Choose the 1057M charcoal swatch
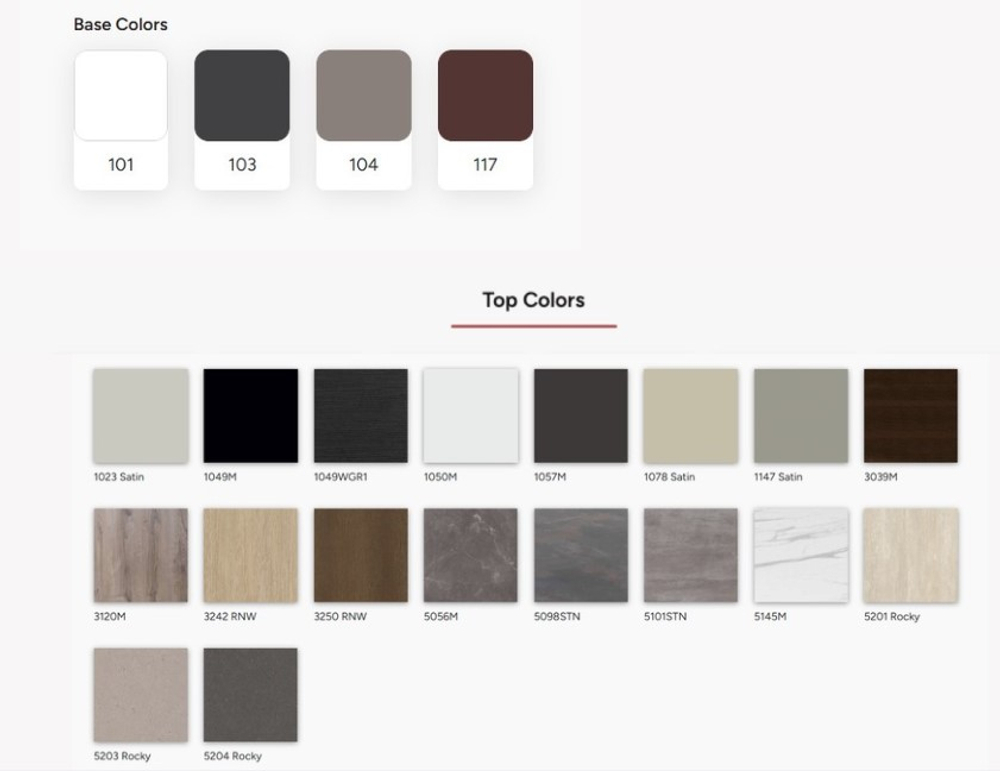The image size is (1000, 771). [x=581, y=416]
